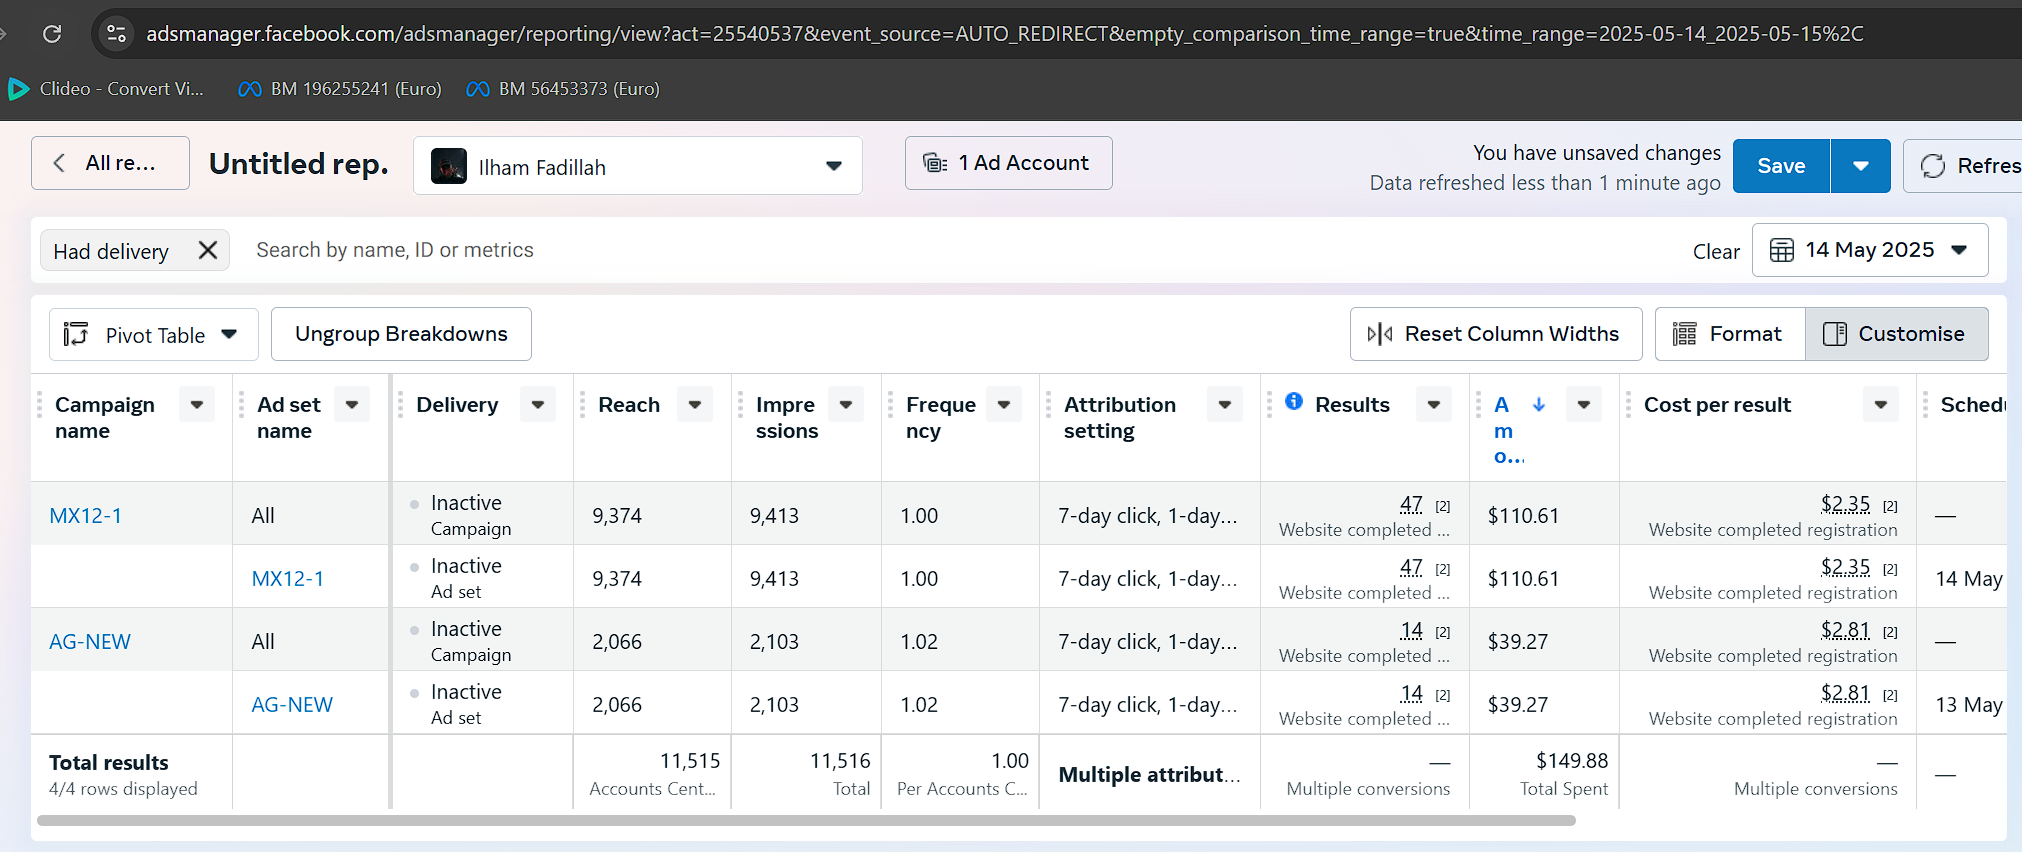
Task: Click the Save button
Action: click(1781, 166)
